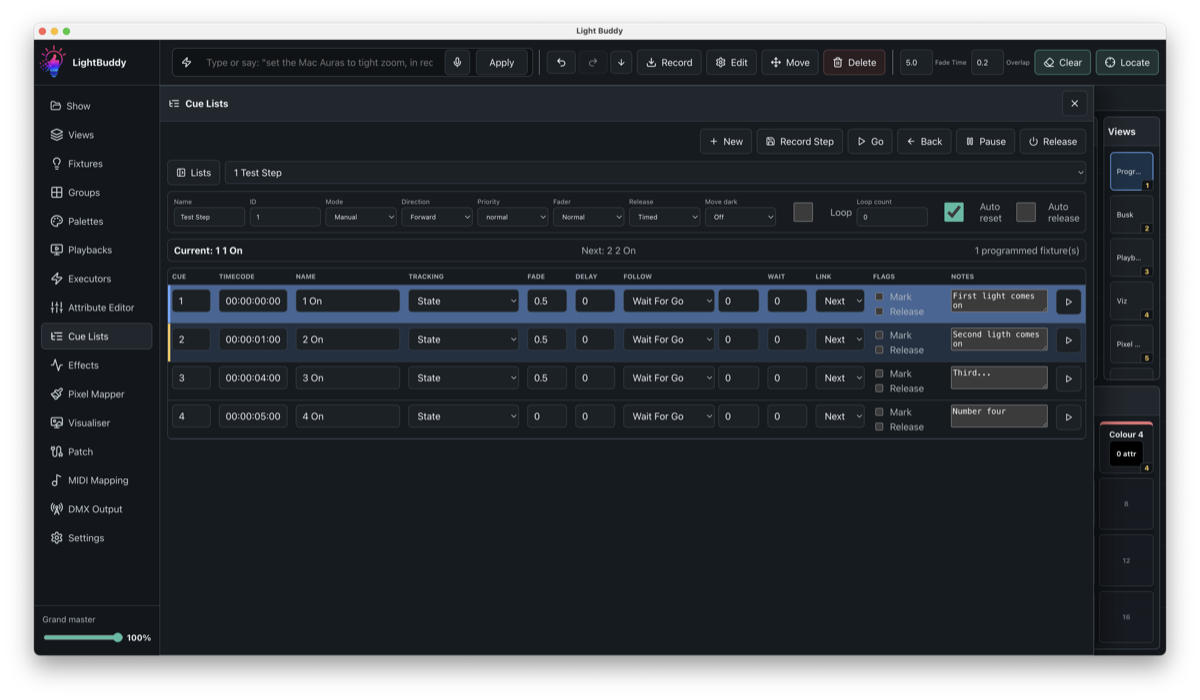Image resolution: width=1200 pixels, height=700 pixels.
Task: Select the Busk view thumbnail
Action: (x=1131, y=215)
